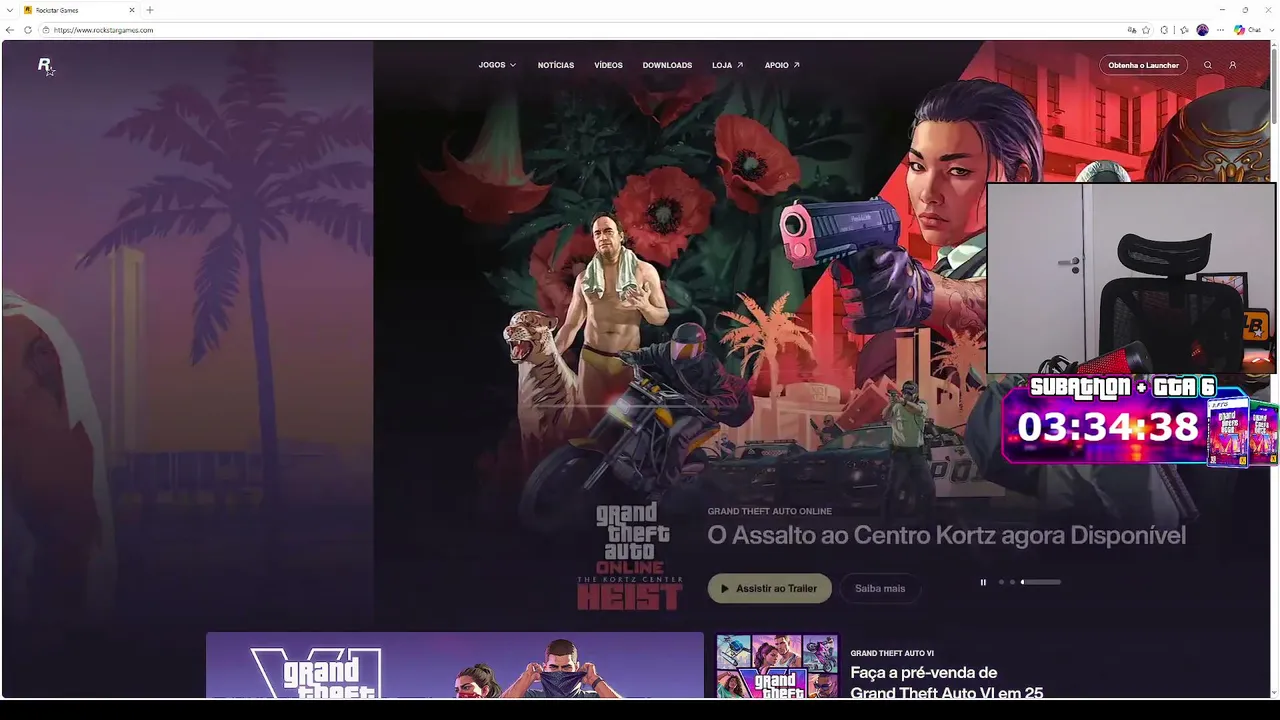This screenshot has height=720, width=1280.
Task: Open the browser profile avatar
Action: (x=1202, y=30)
